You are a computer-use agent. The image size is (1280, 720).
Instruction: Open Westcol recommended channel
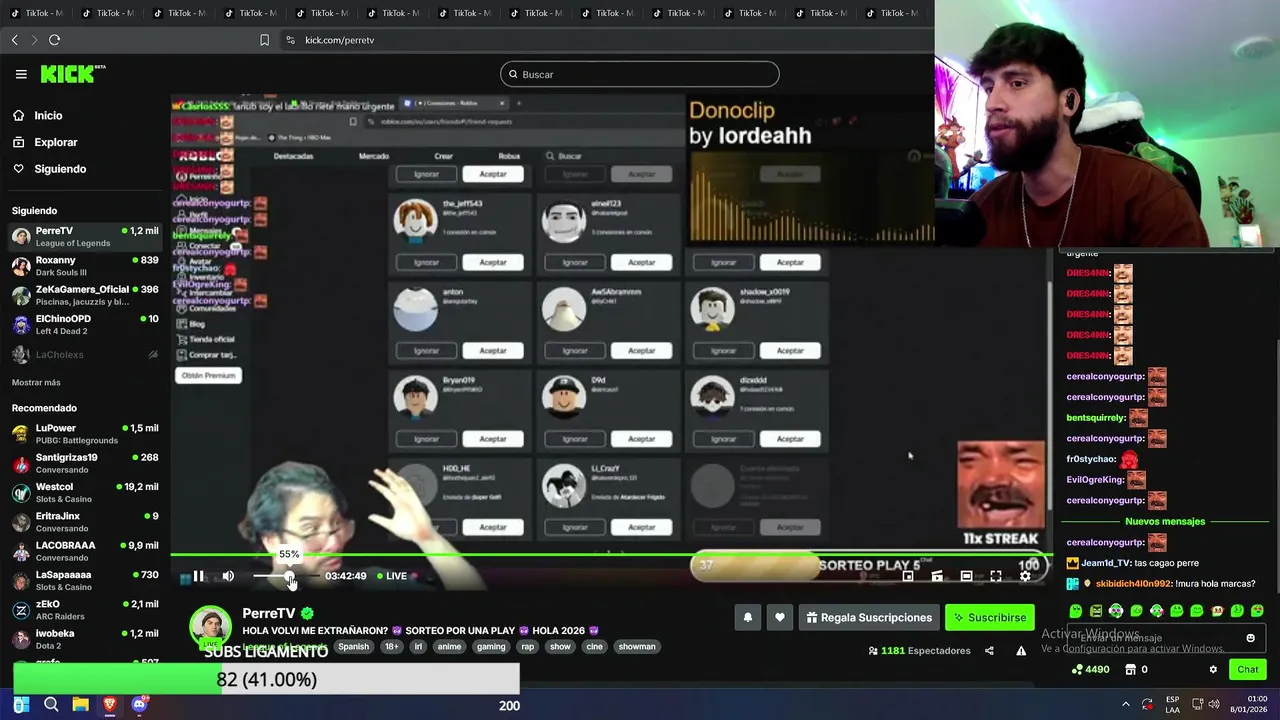point(84,493)
